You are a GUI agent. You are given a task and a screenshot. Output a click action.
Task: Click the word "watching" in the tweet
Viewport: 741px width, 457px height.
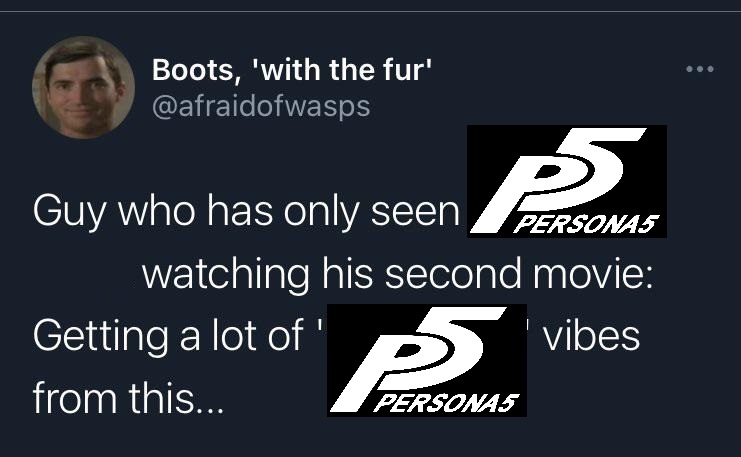pos(226,275)
